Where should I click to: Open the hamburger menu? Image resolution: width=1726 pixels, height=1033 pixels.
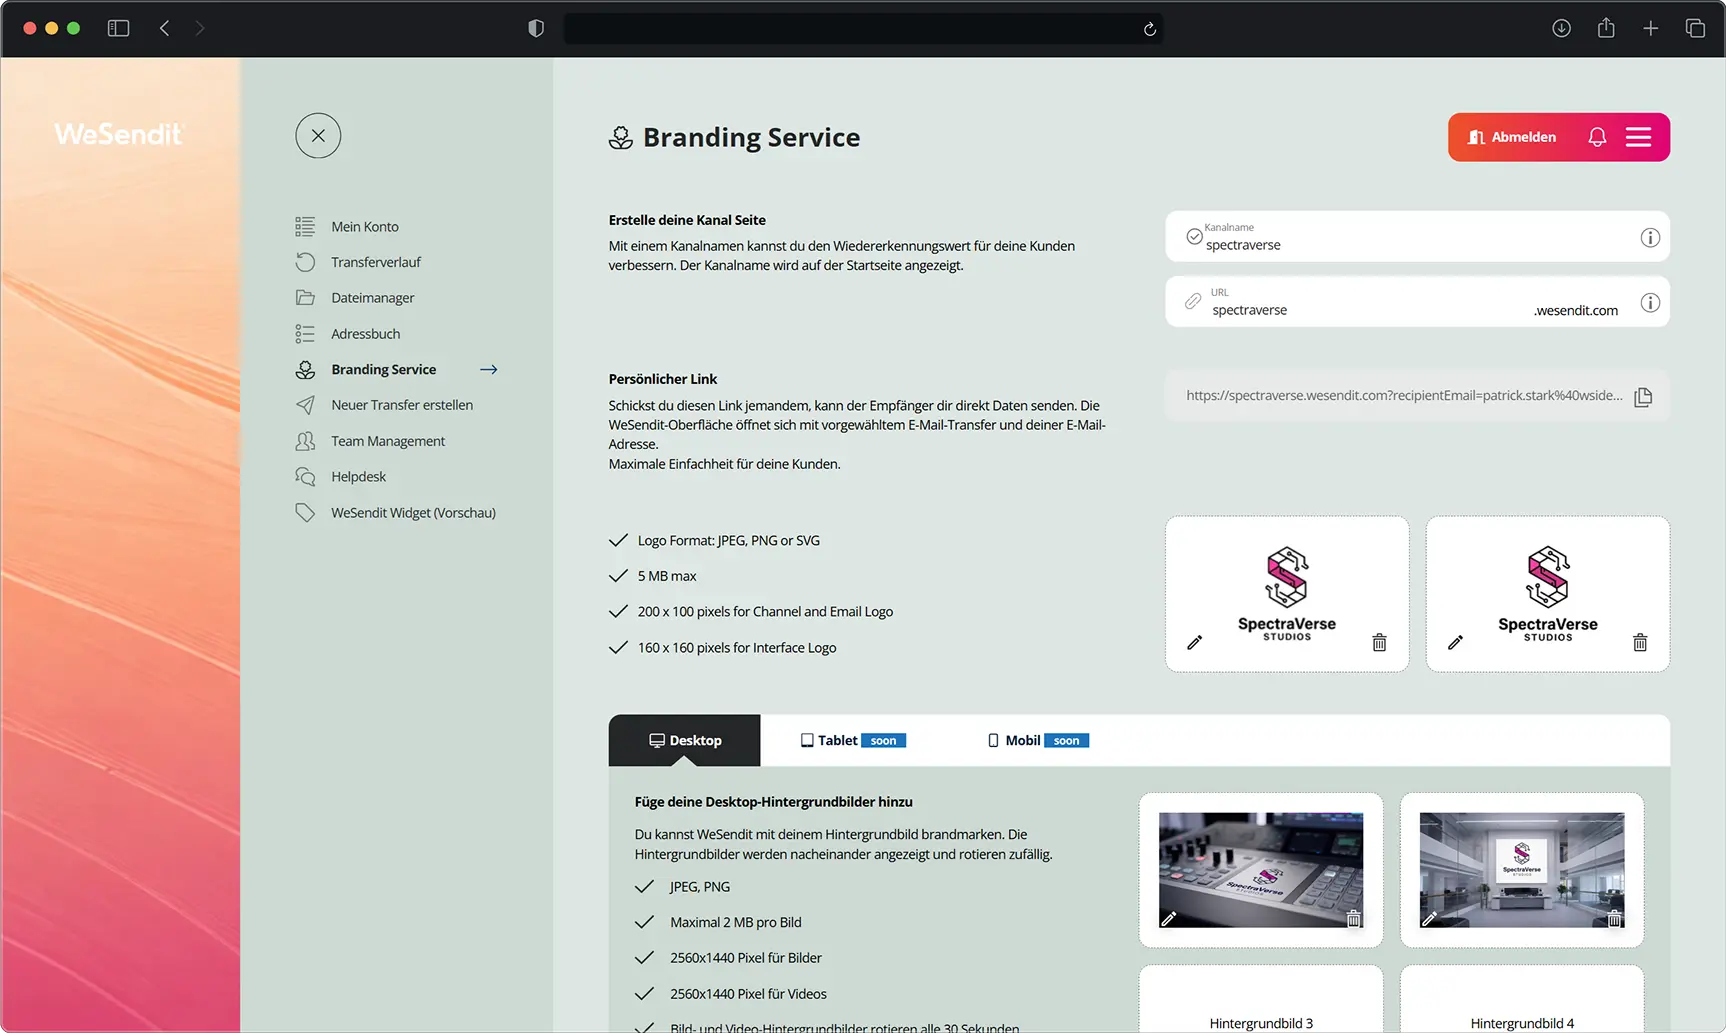pos(1638,137)
